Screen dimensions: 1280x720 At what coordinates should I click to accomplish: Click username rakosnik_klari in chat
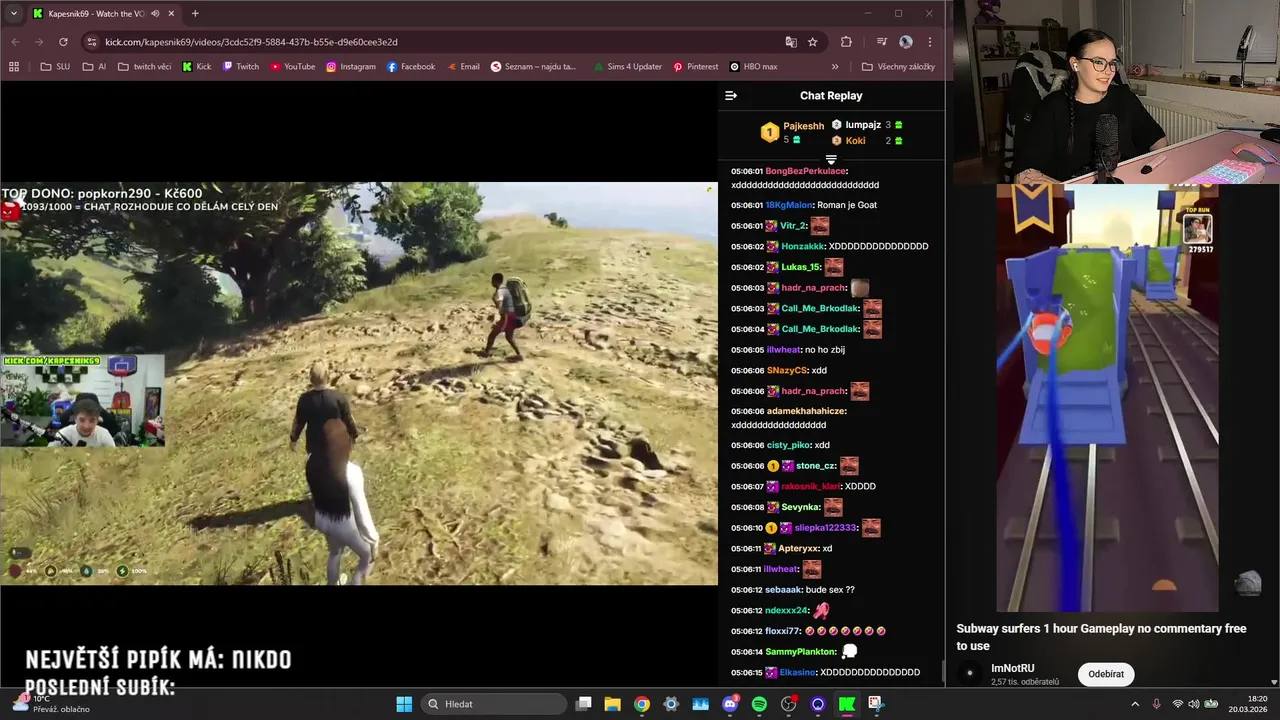coord(811,487)
